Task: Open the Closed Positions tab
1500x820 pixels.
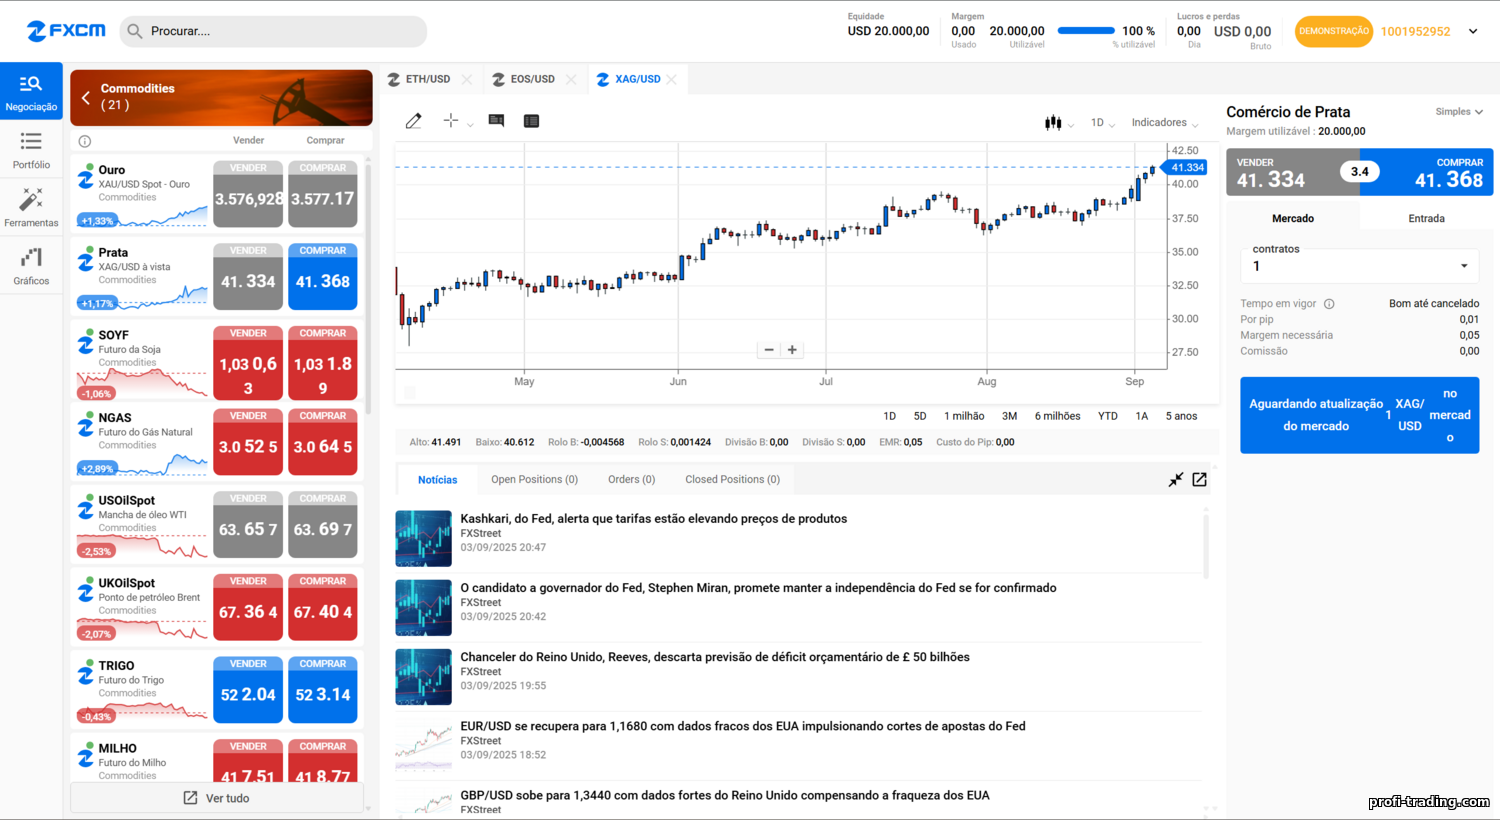Action: click(x=732, y=480)
